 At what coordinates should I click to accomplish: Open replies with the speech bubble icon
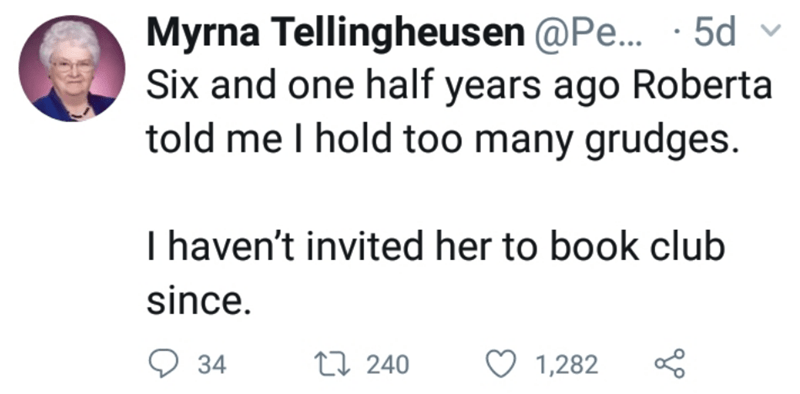click(x=163, y=365)
